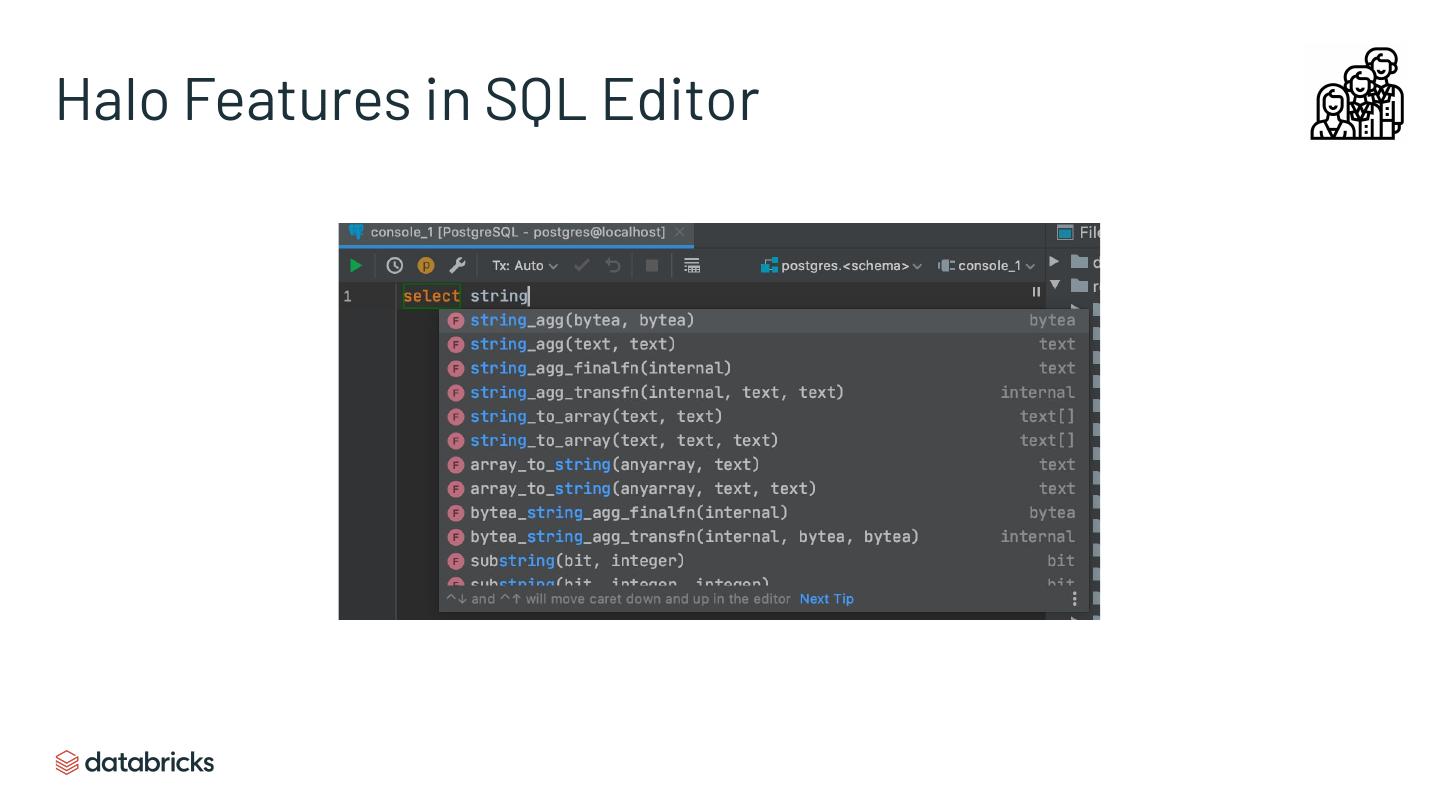Open console settings wrench icon
1440x810 pixels.
coord(457,265)
